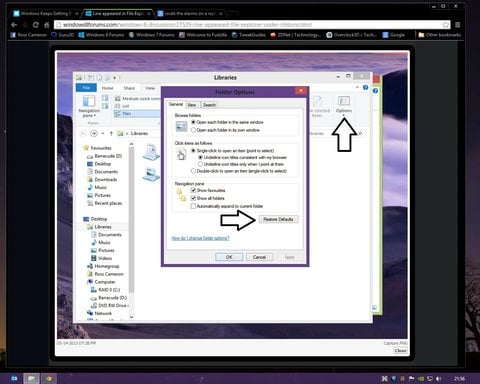The width and height of the screenshot is (480, 384).
Task: Click the Restore Defaults button
Action: [x=278, y=219]
